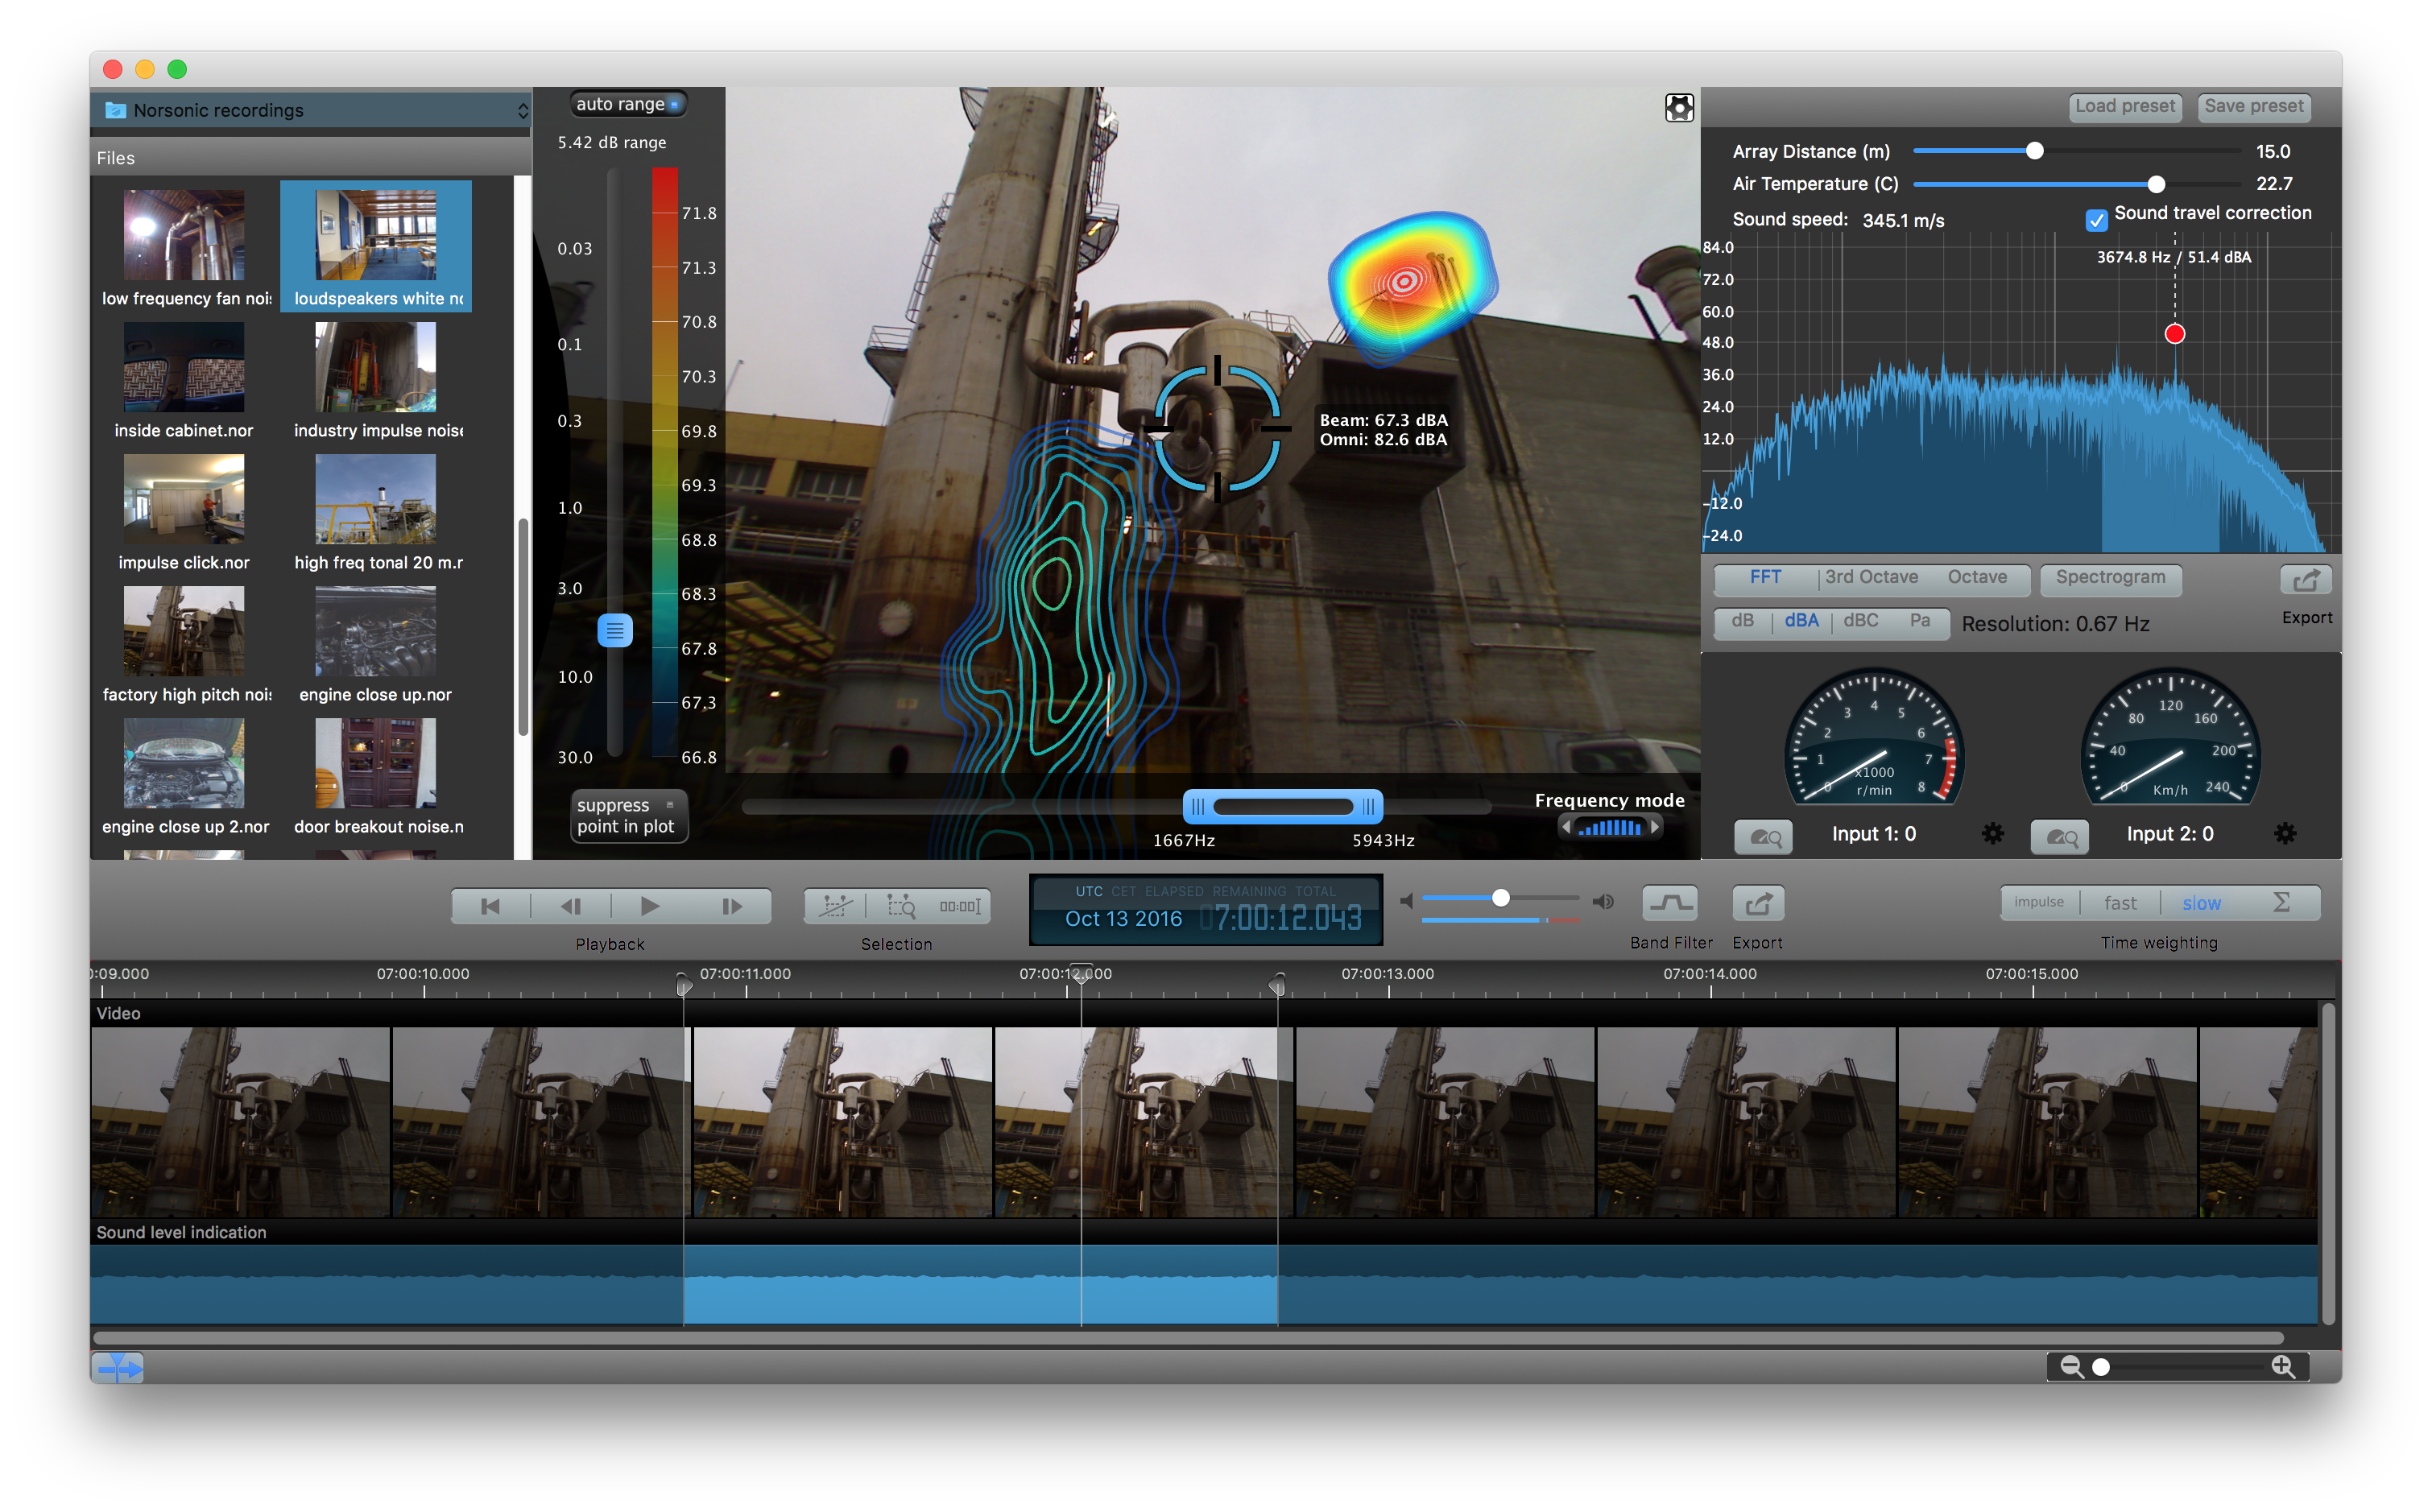Viewport: 2432px width, 1512px height.
Task: Click the frequency band range slider
Action: point(1283,806)
